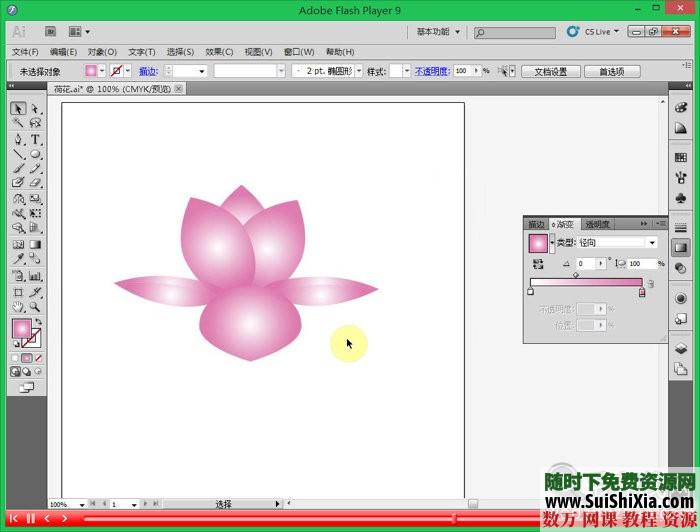Screen dimensions: 700x532
Task: Open stroke color dropdown in control bar
Action: 128,71
